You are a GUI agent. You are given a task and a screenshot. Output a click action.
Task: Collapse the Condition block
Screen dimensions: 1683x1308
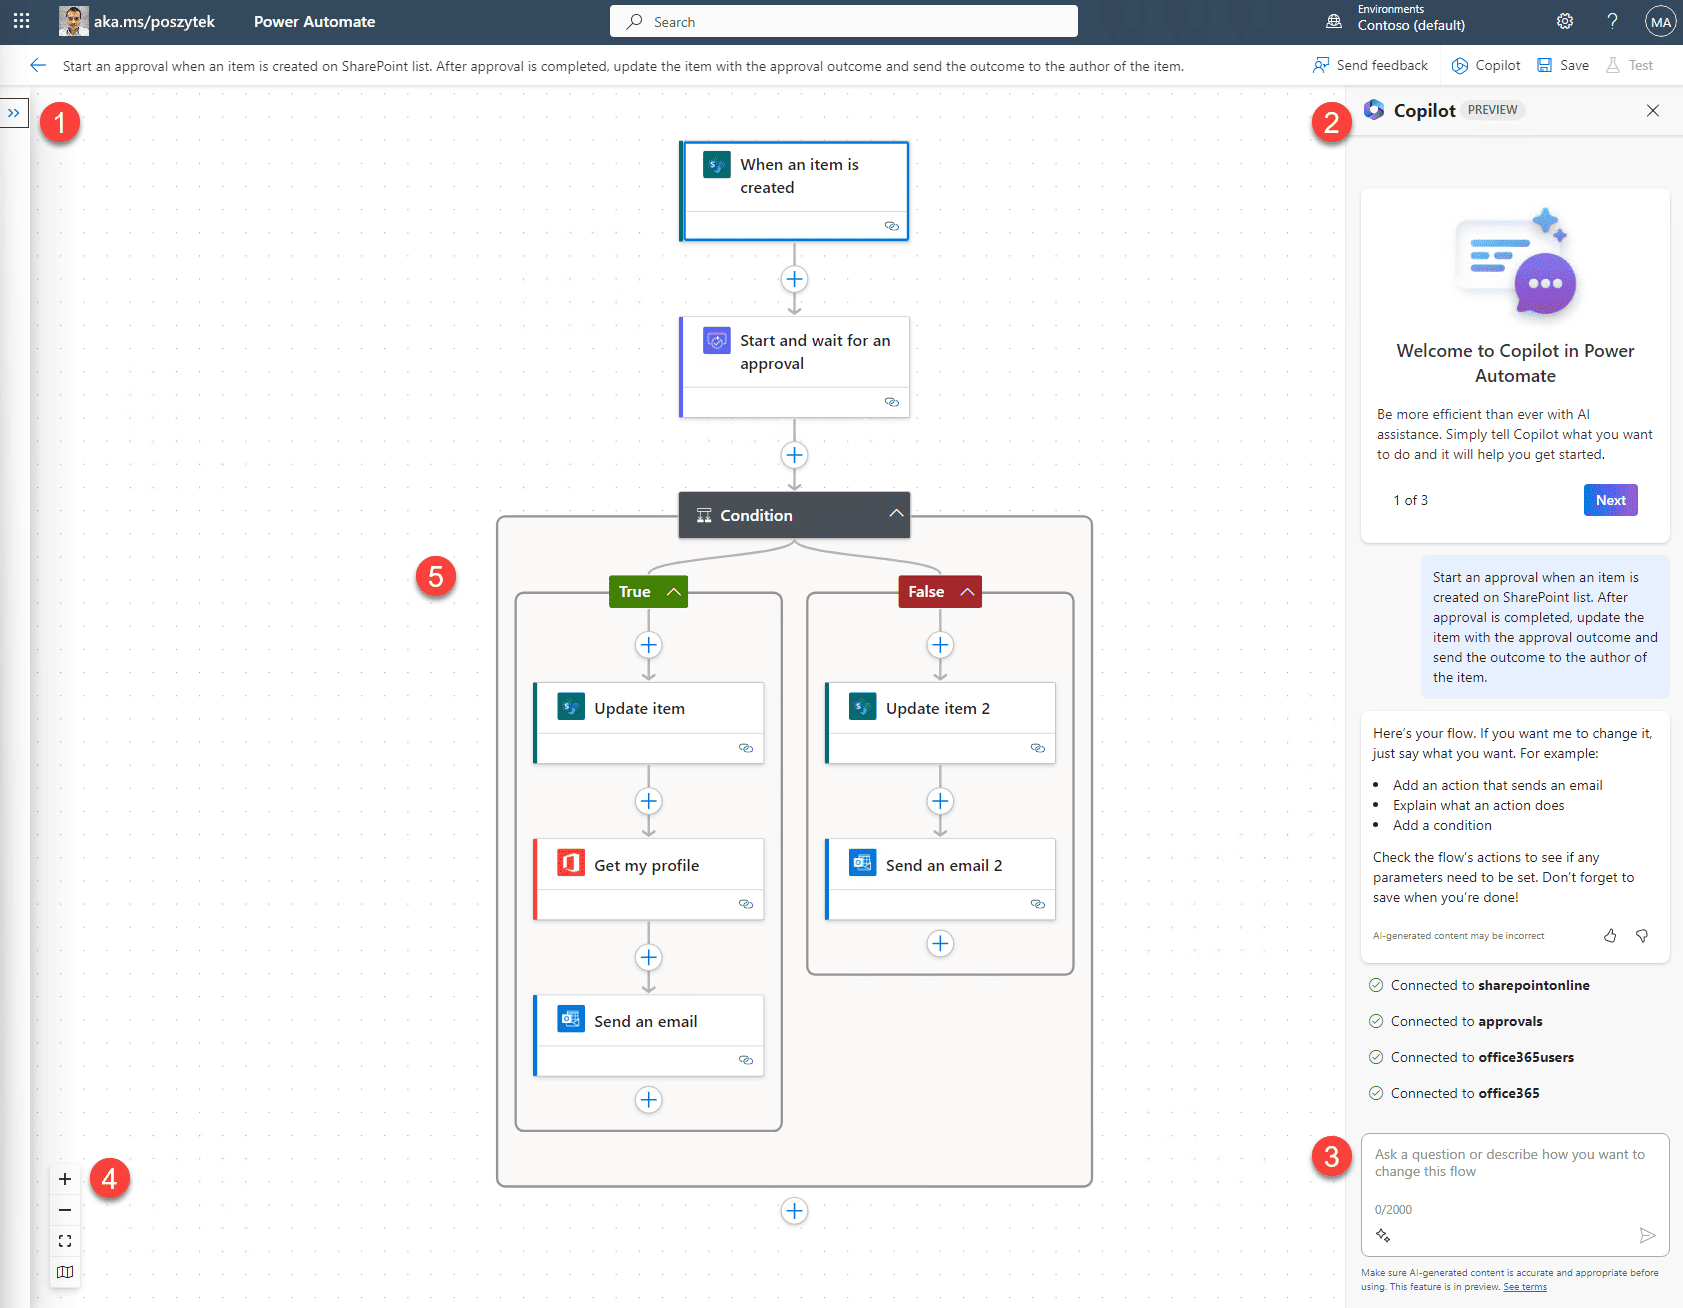pos(896,514)
